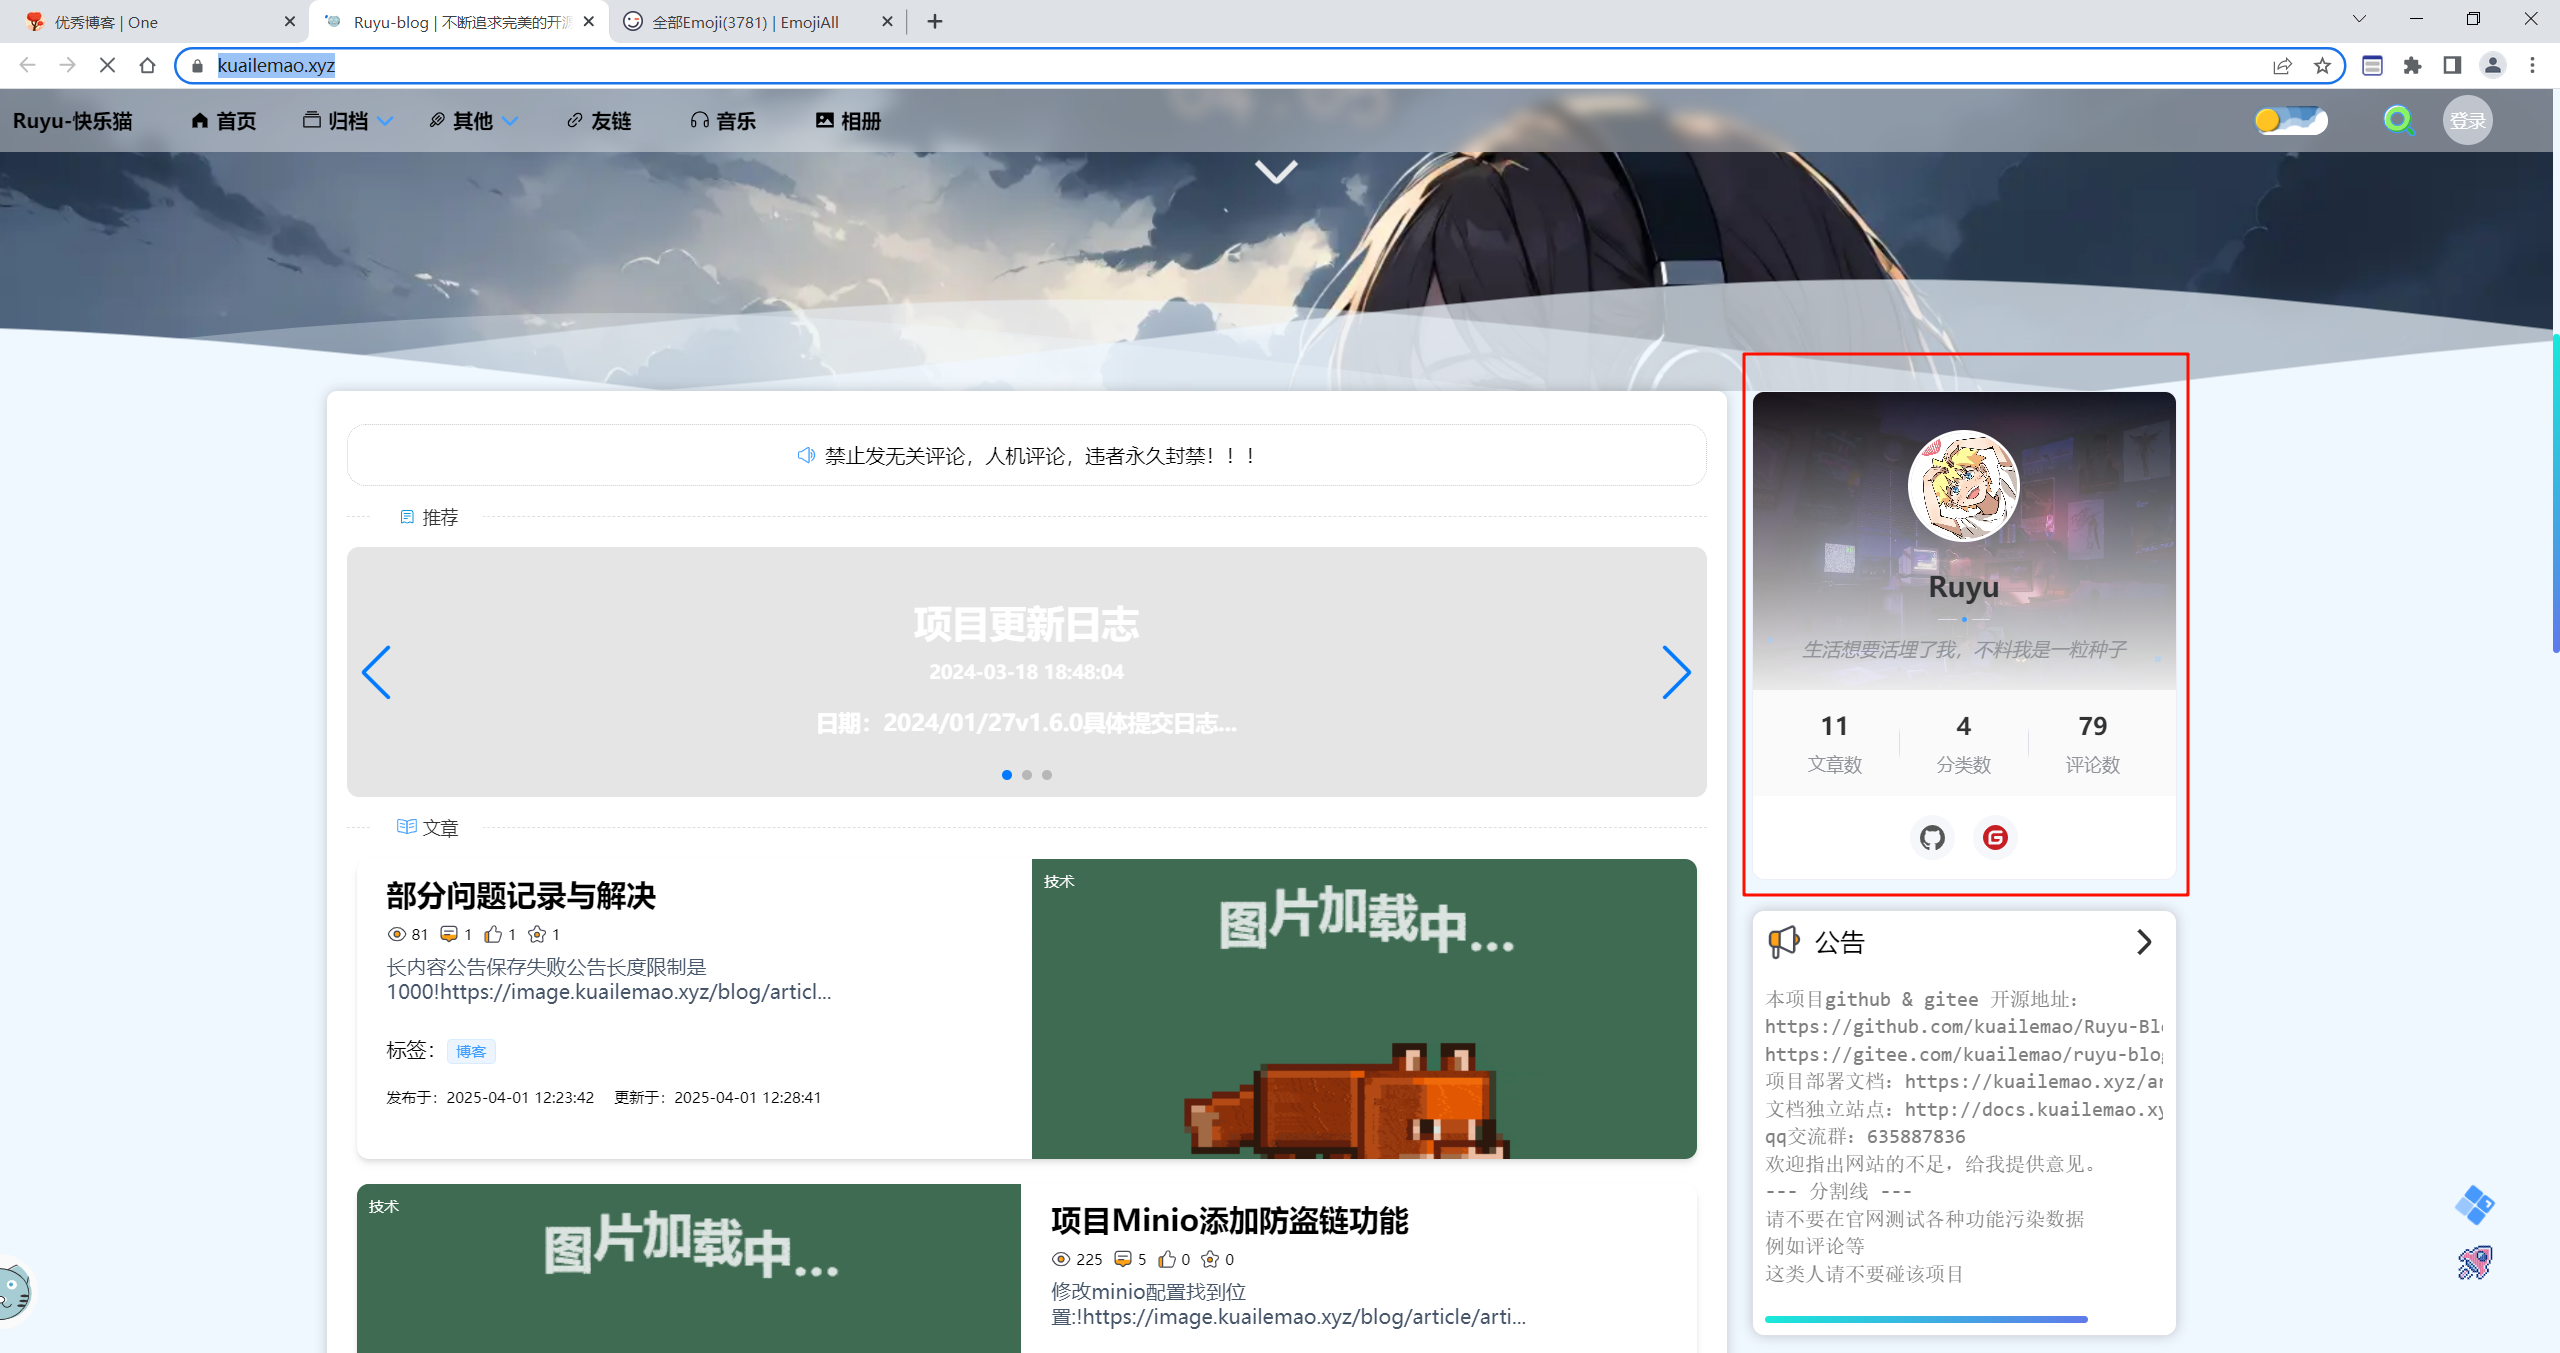View site lock information icon
The image size is (2560, 1353).
coord(197,65)
